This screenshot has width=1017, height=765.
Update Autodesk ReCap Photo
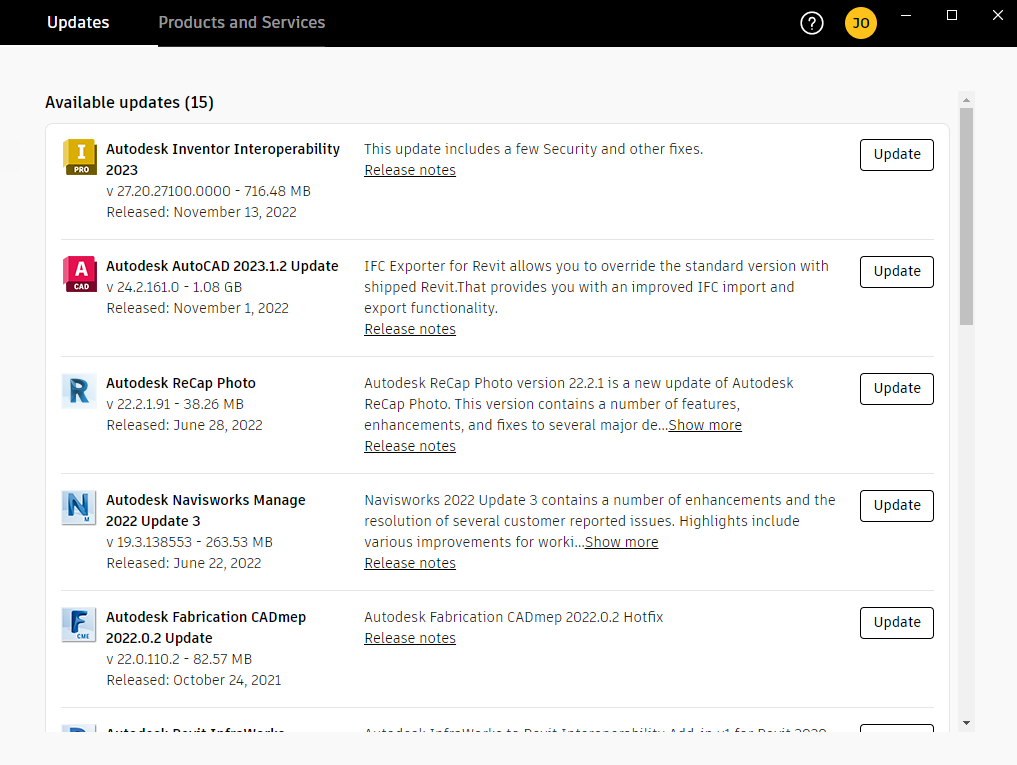[897, 388]
